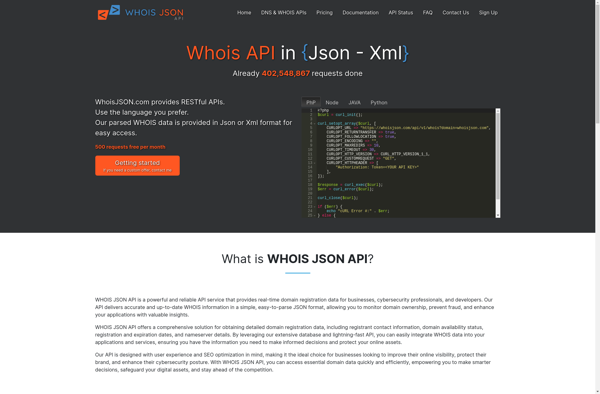Click the 'Whois API in {Json - Xml}' title
600x394 pixels.
click(297, 53)
